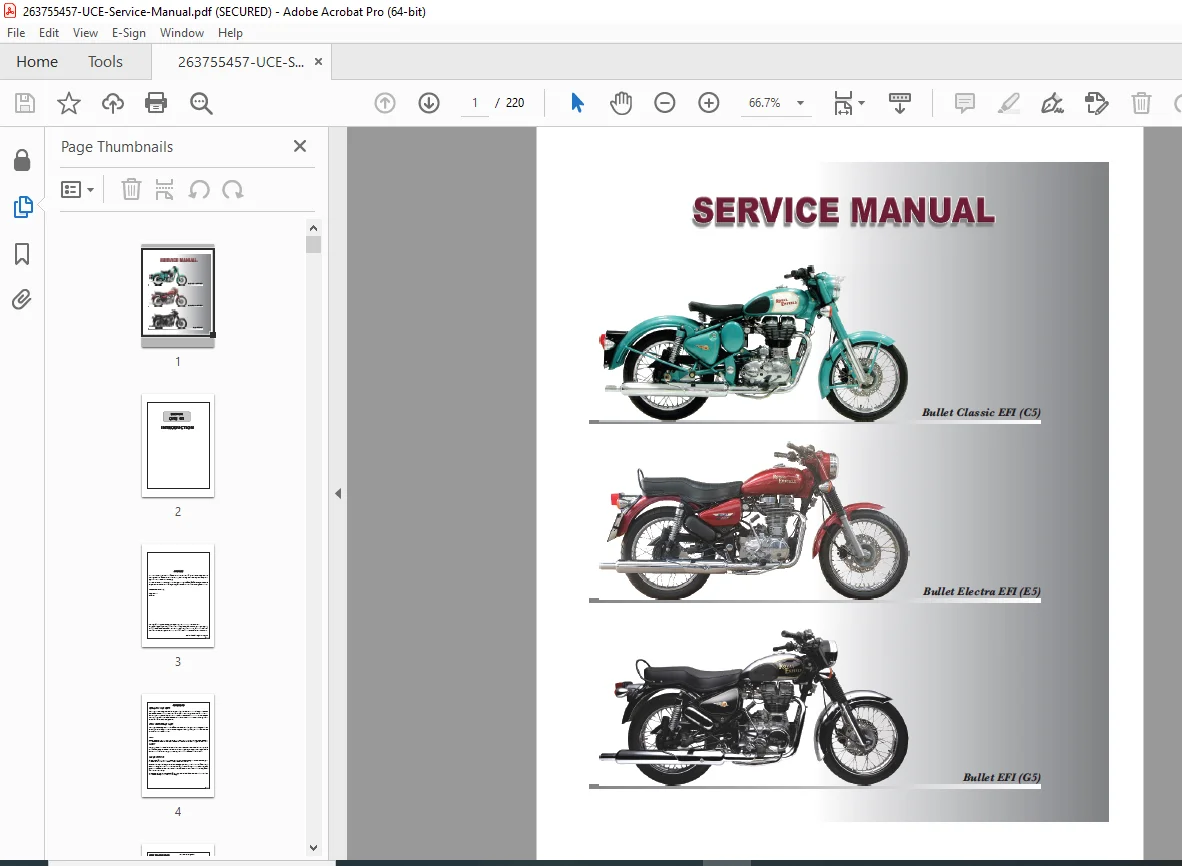Close the Page Thumbnails panel

pos(300,146)
